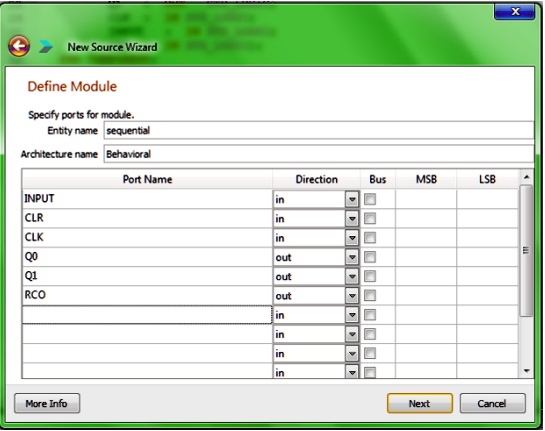Click the scroll down arrow of port table
545x431 pixels.
pos(527,371)
